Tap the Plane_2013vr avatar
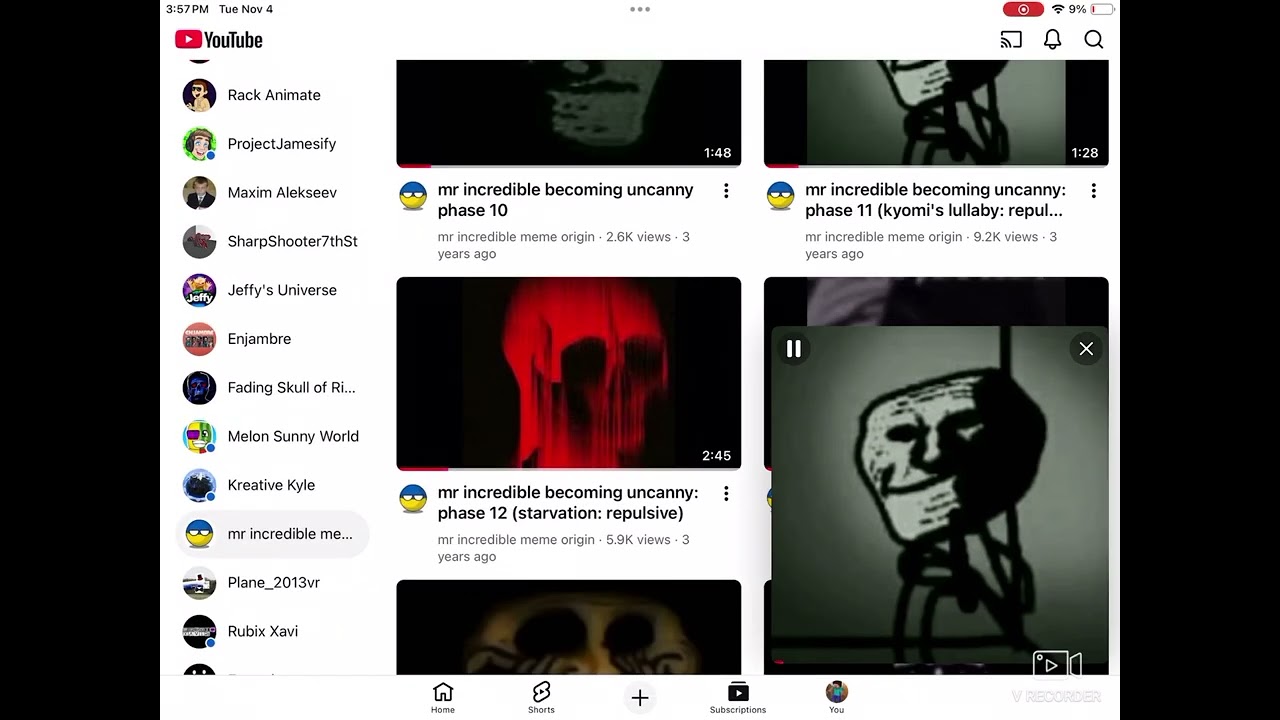 coord(199,583)
